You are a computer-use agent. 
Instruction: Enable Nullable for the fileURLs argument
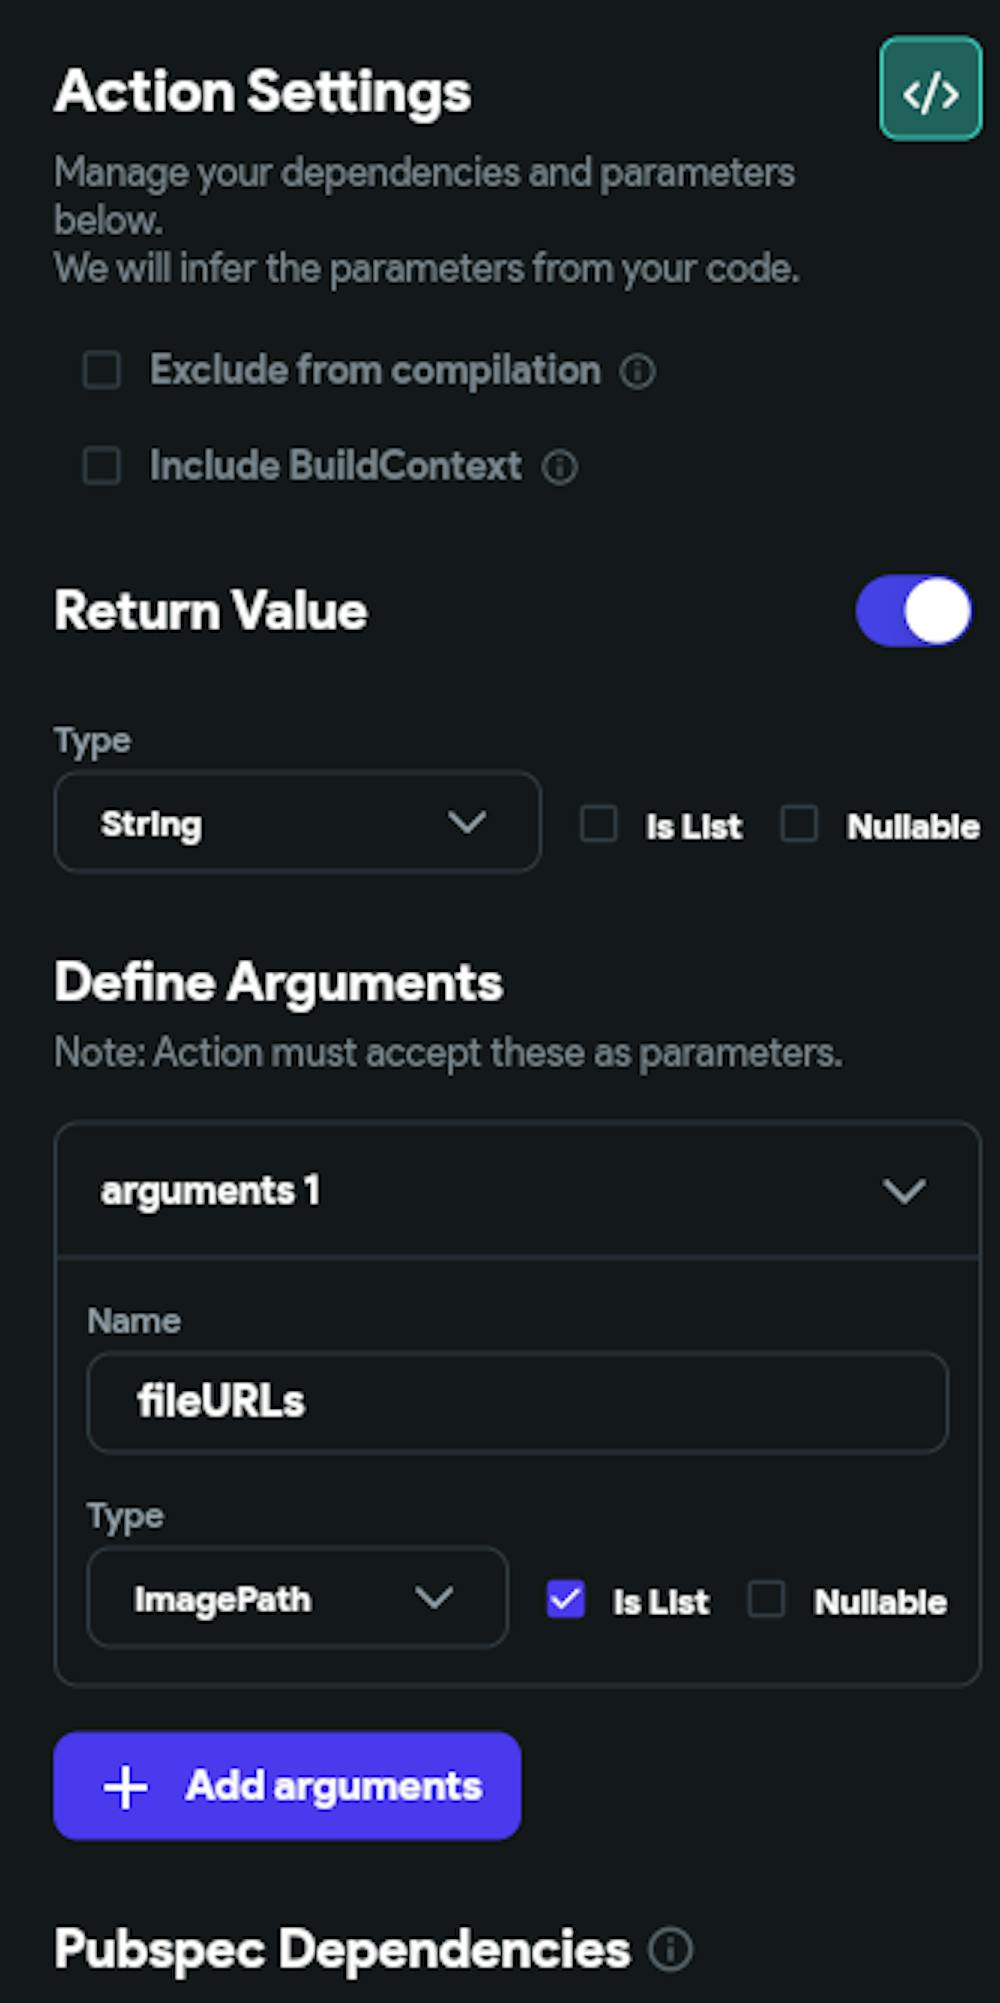pos(767,1599)
